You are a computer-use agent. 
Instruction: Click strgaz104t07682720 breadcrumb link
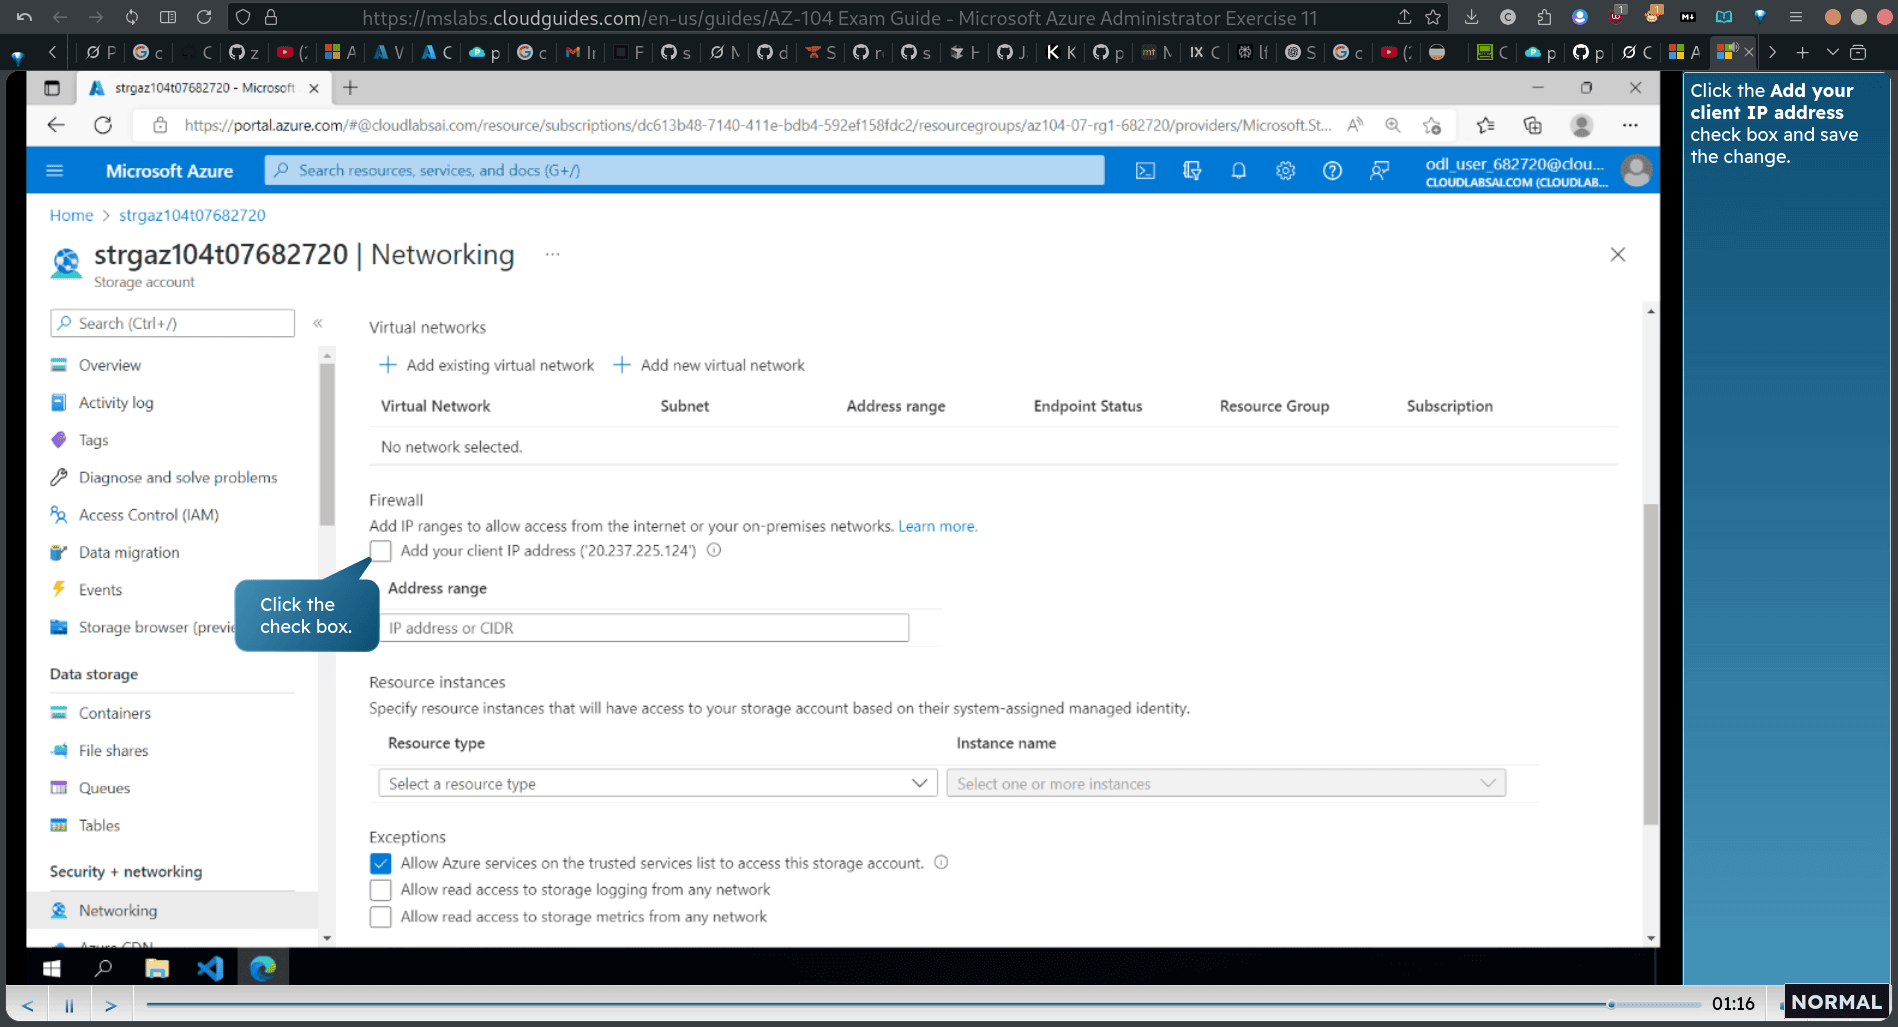192,215
